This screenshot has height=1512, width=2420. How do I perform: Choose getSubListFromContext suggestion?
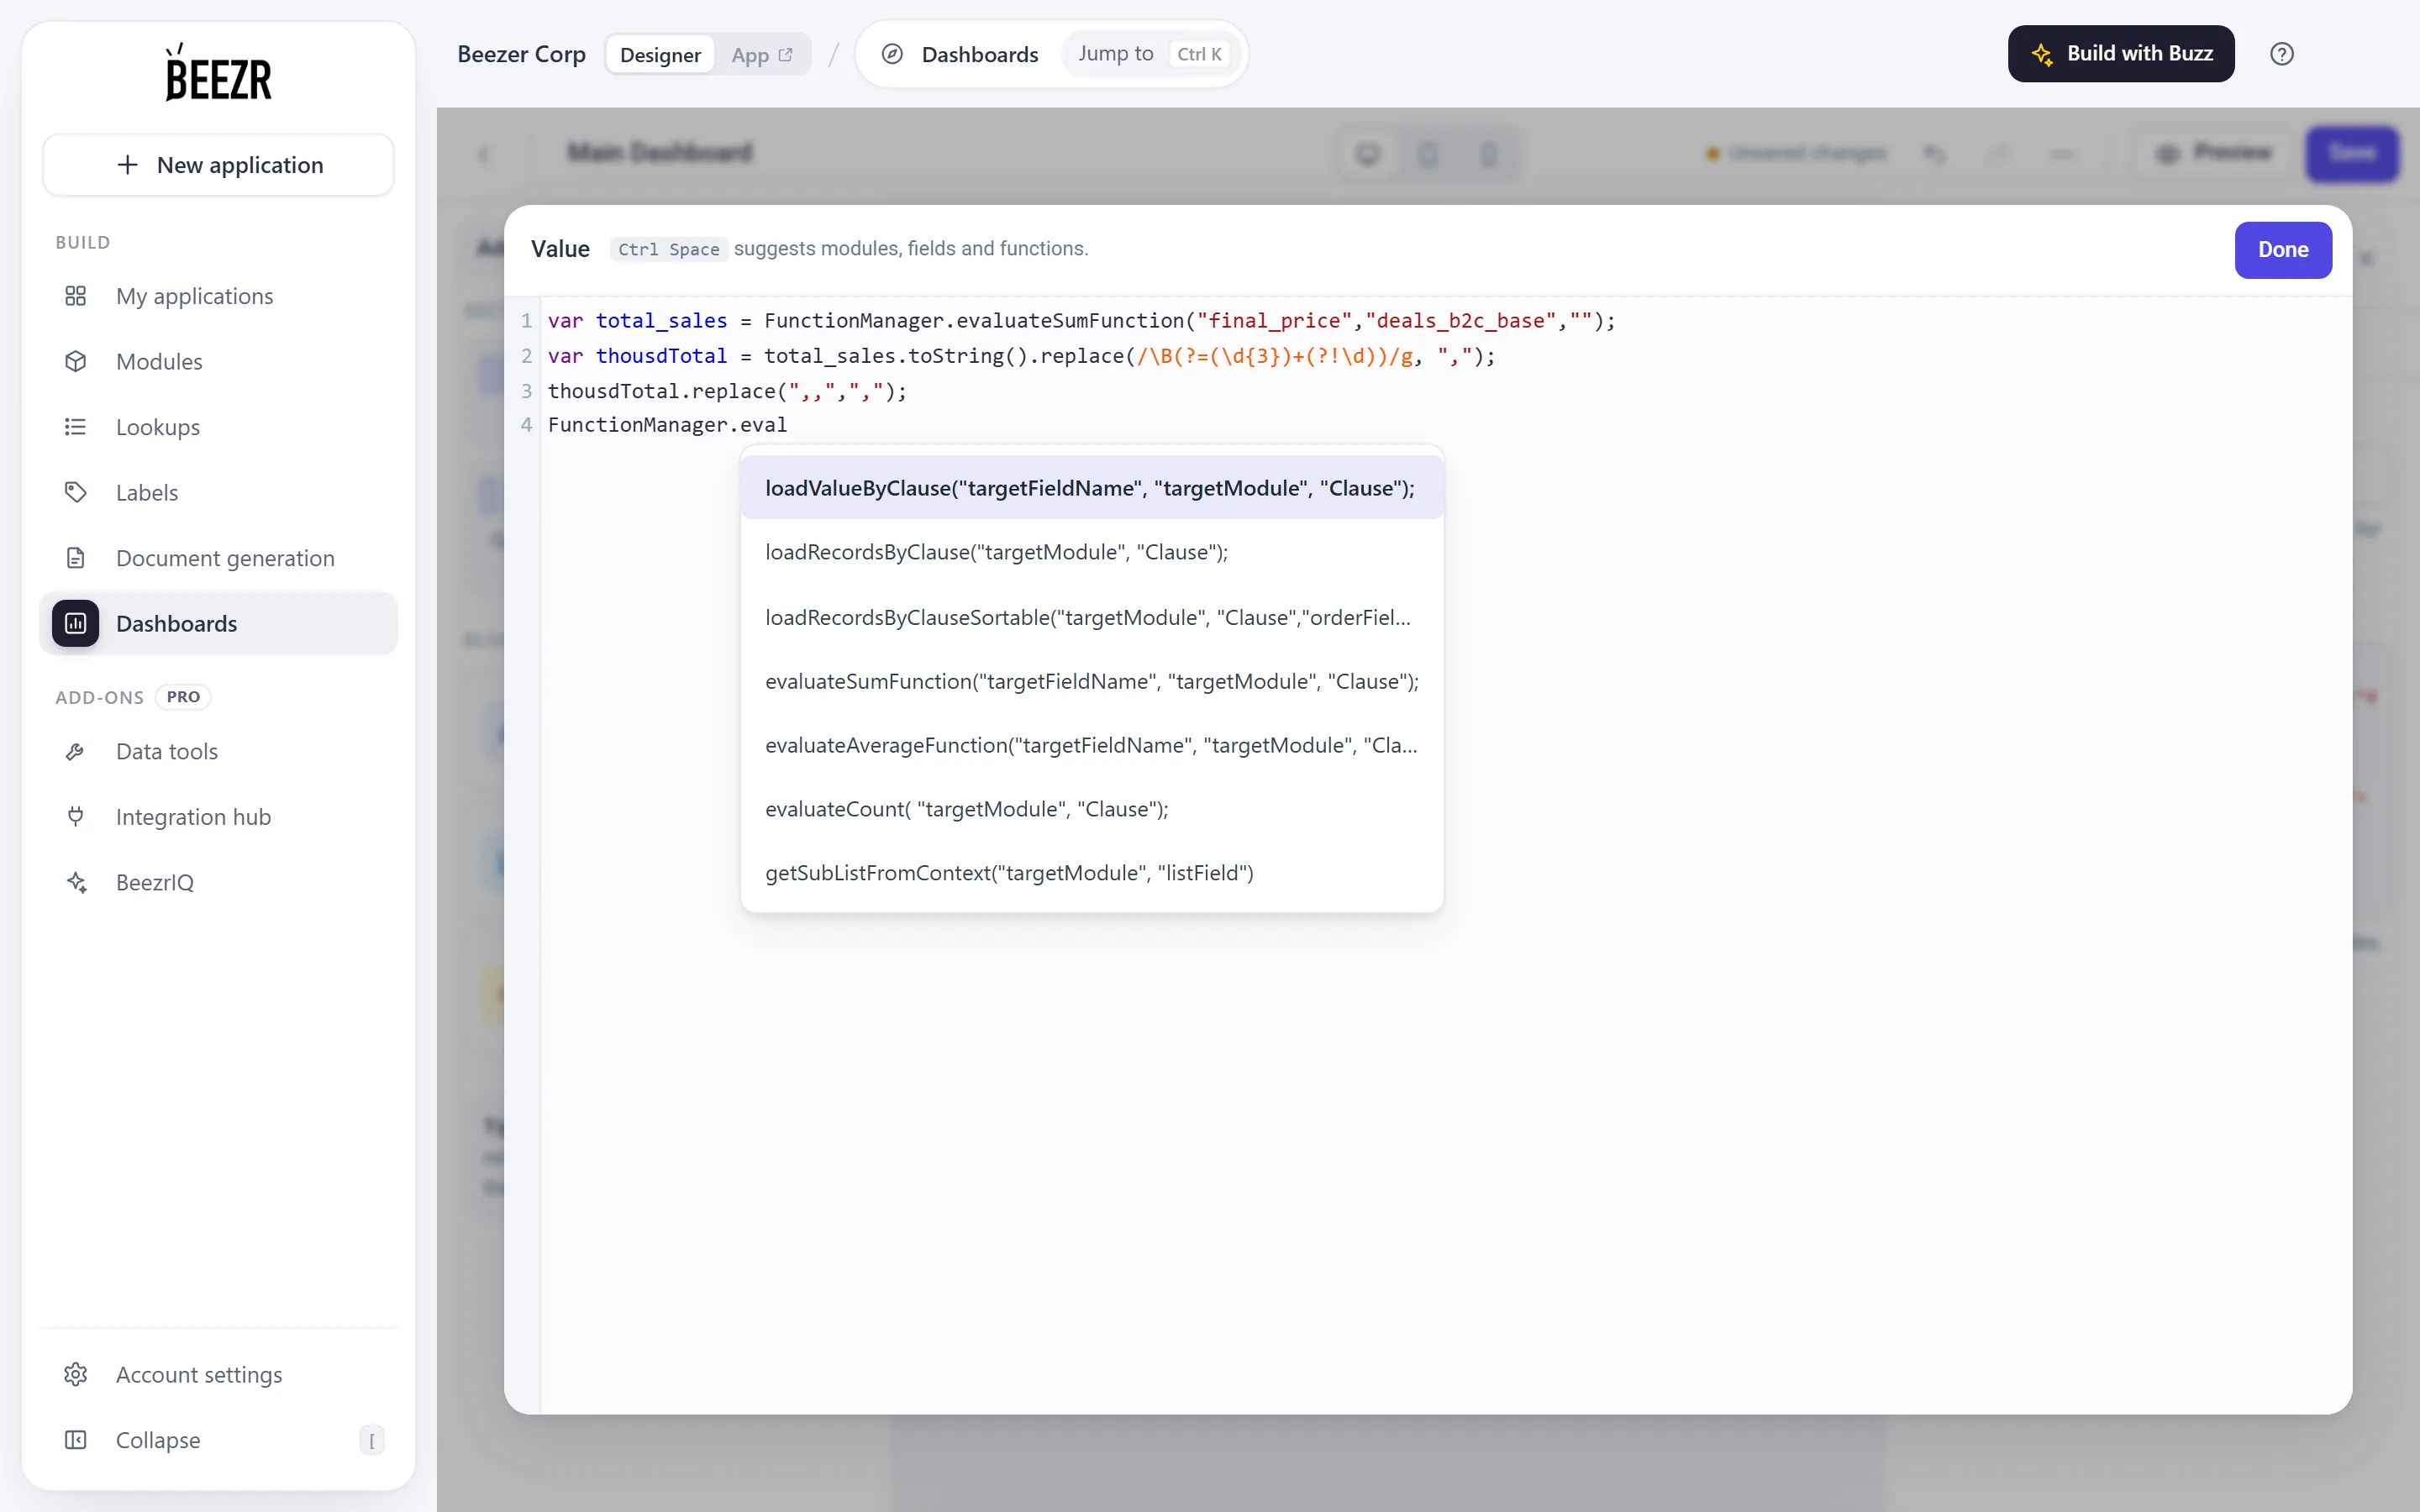pos(1091,873)
